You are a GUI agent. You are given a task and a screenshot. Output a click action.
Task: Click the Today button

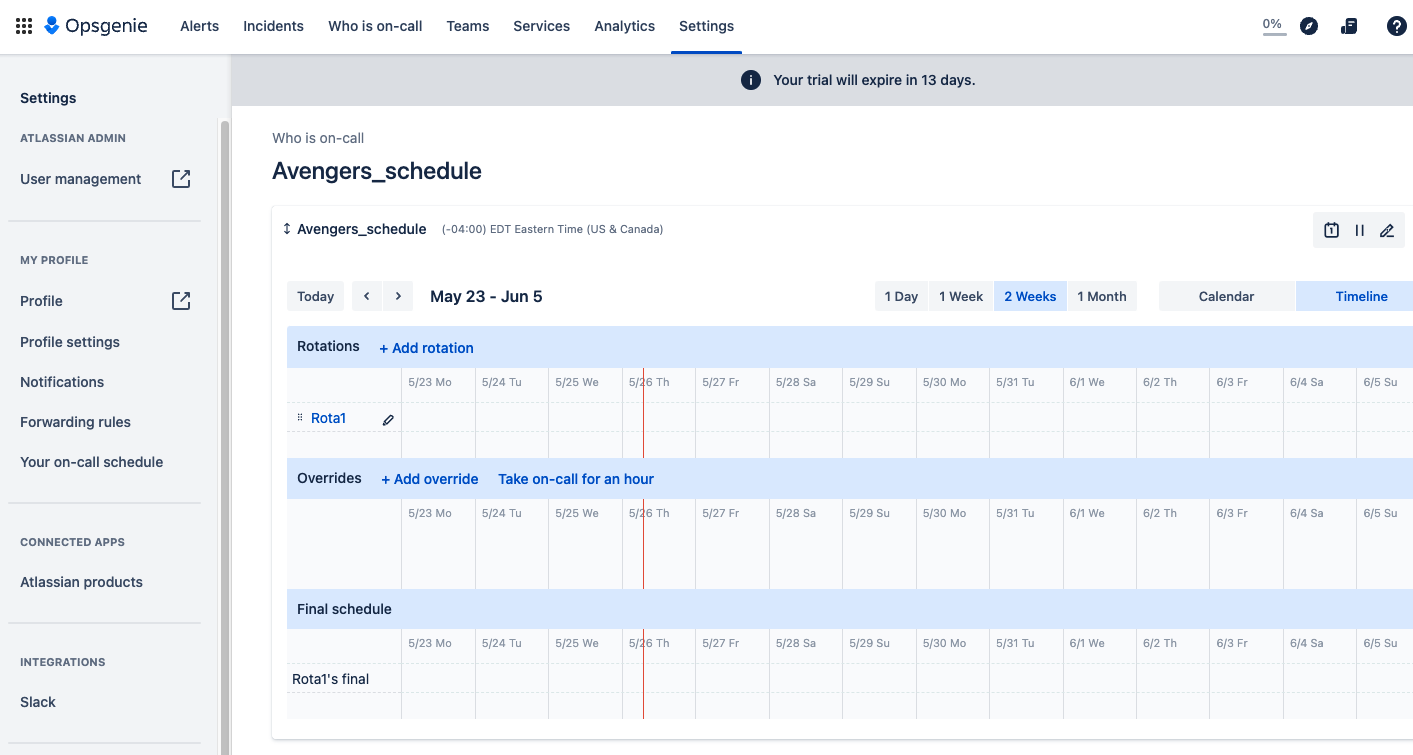pyautogui.click(x=315, y=296)
